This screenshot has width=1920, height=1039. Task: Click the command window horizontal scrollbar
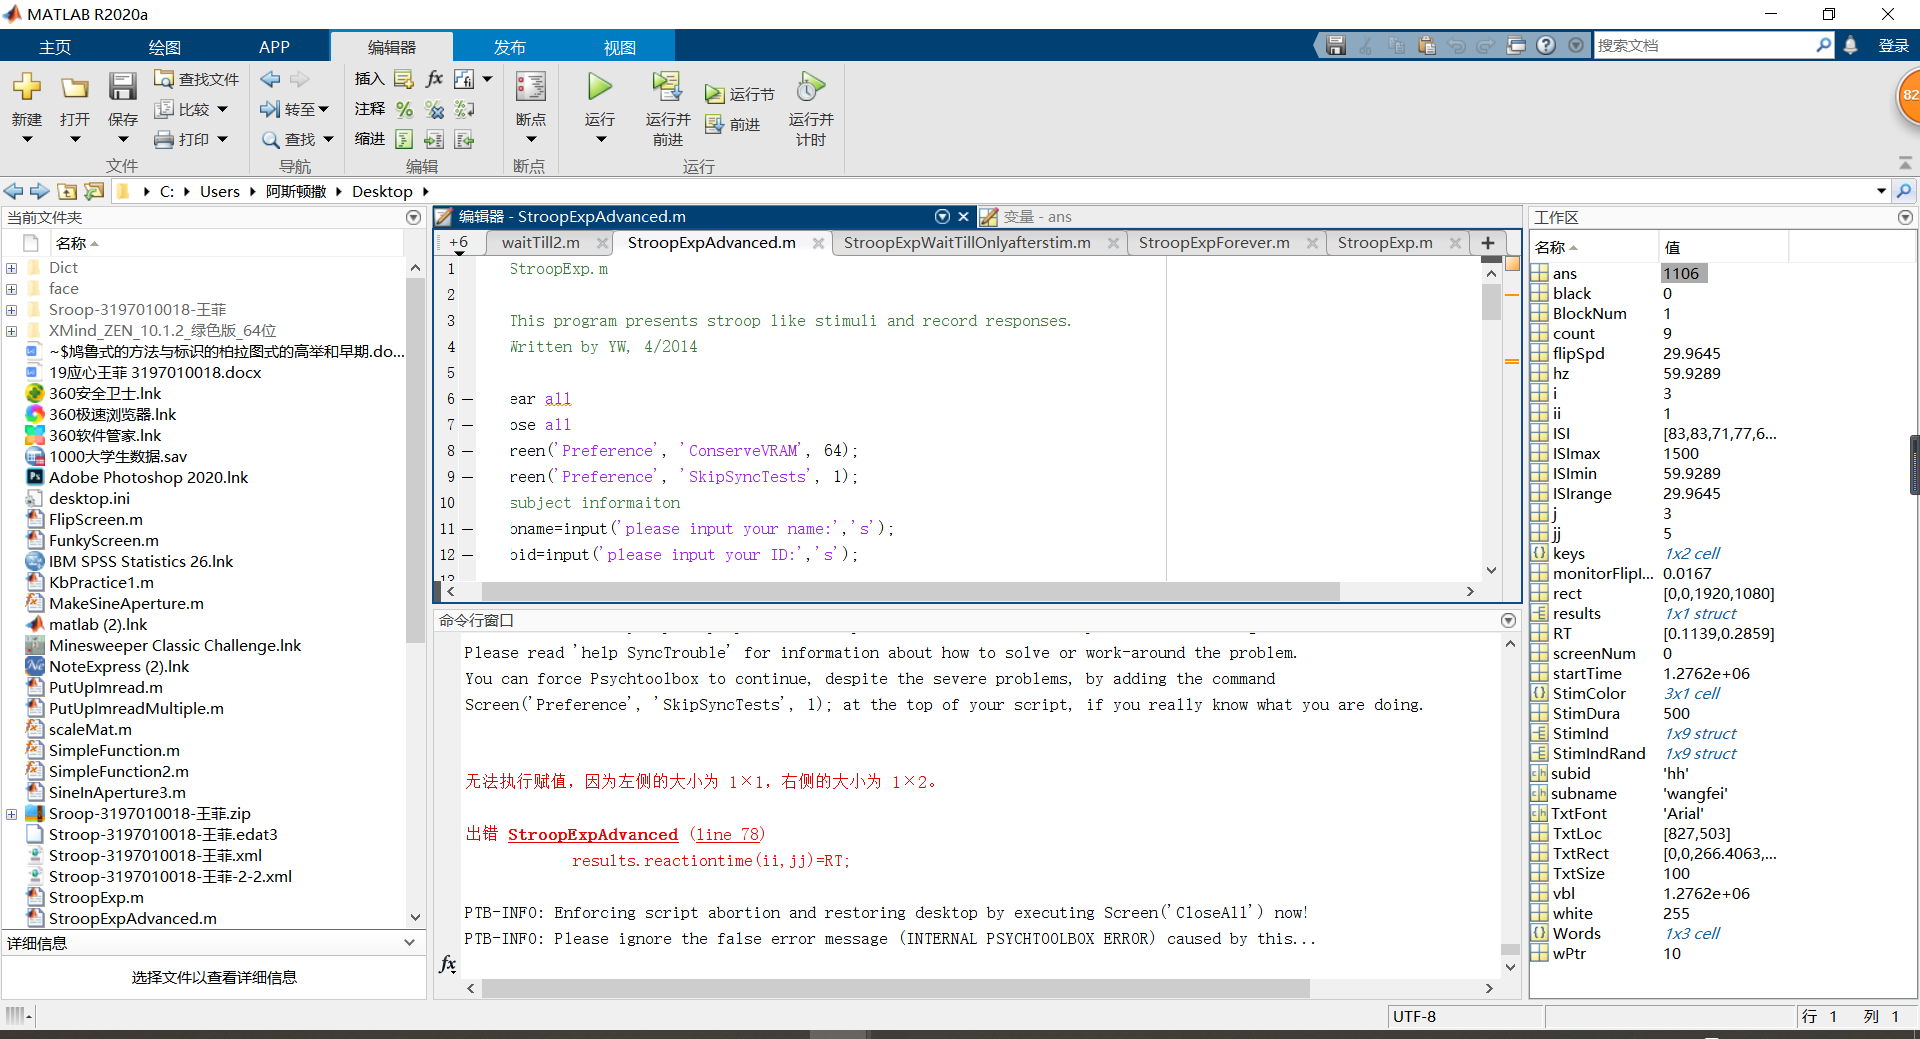[x=895, y=988]
